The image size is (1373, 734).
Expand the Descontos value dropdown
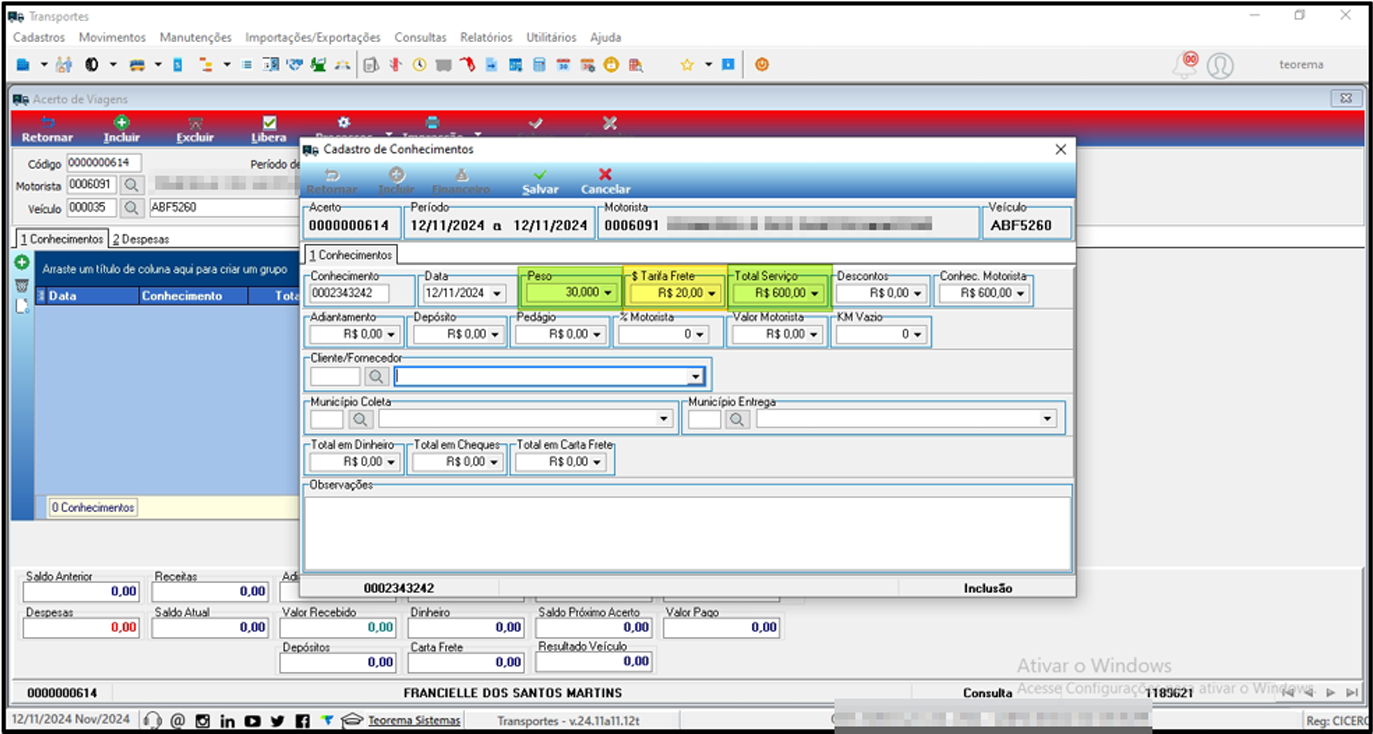point(919,293)
